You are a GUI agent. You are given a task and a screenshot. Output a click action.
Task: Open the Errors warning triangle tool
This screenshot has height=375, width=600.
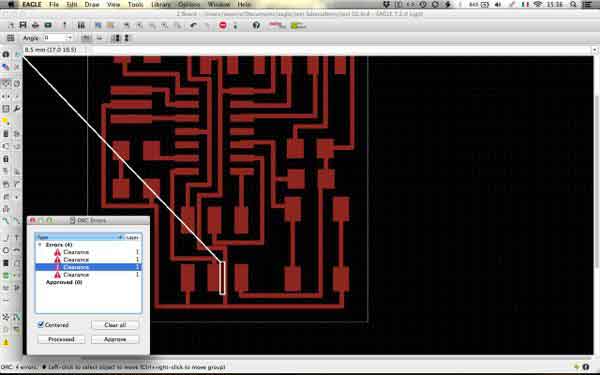(6, 342)
